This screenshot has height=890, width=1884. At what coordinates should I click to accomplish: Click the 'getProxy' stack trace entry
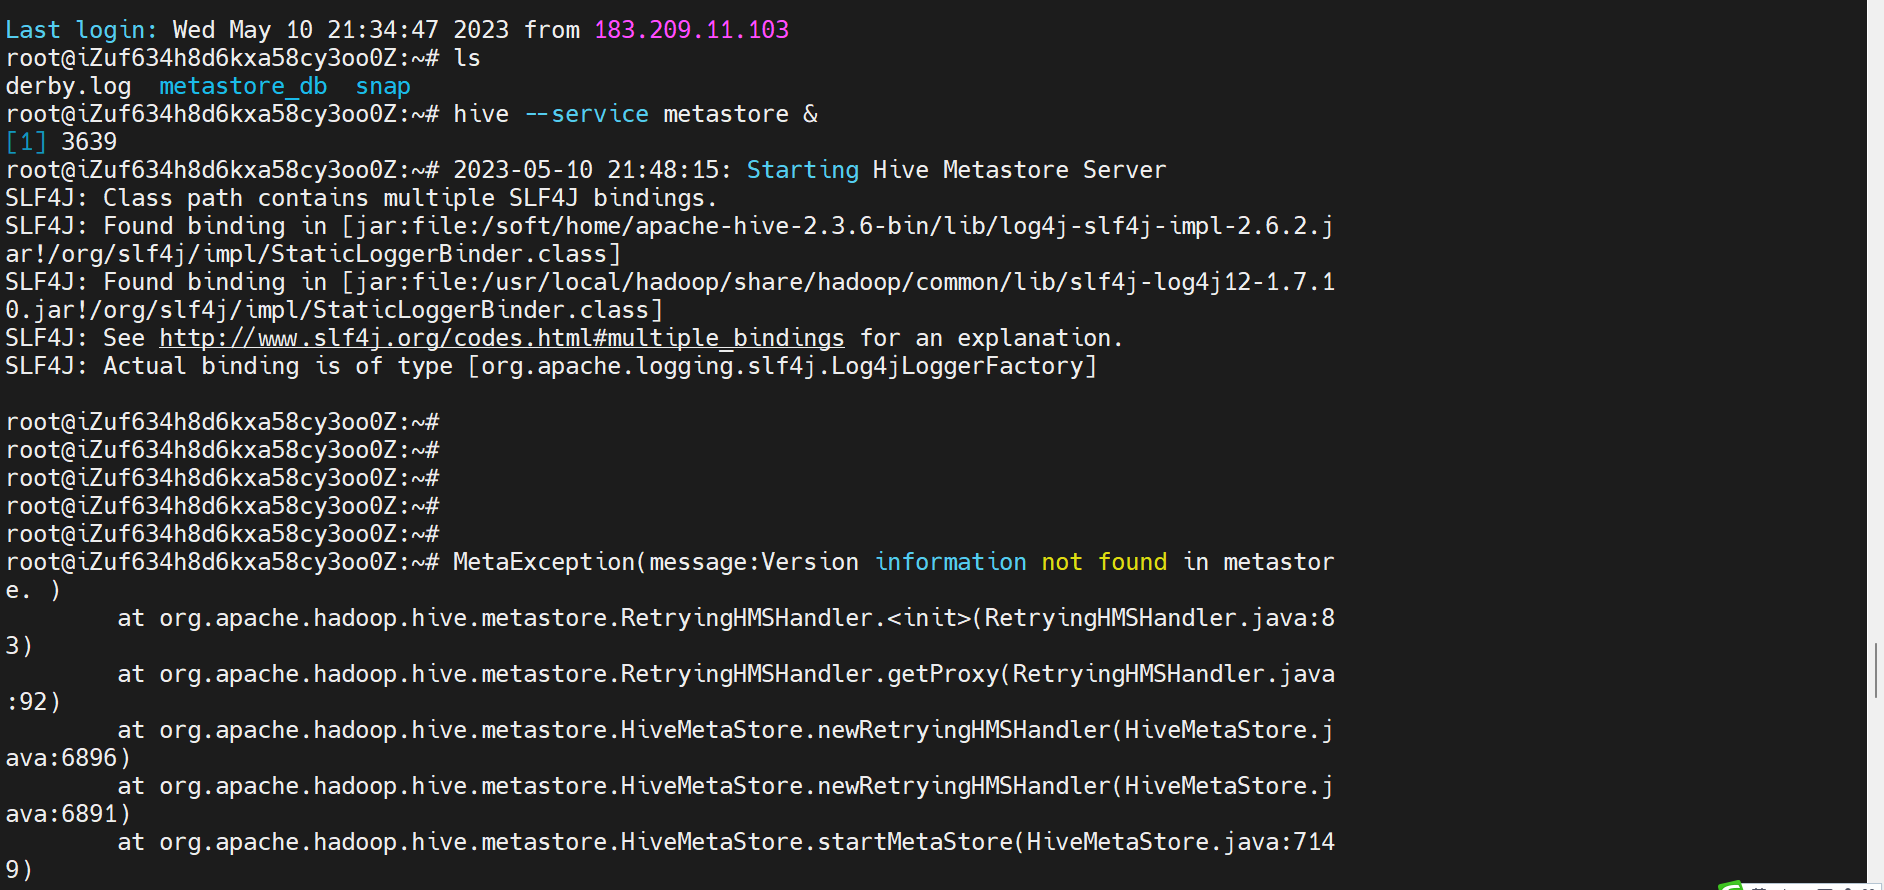943,674
